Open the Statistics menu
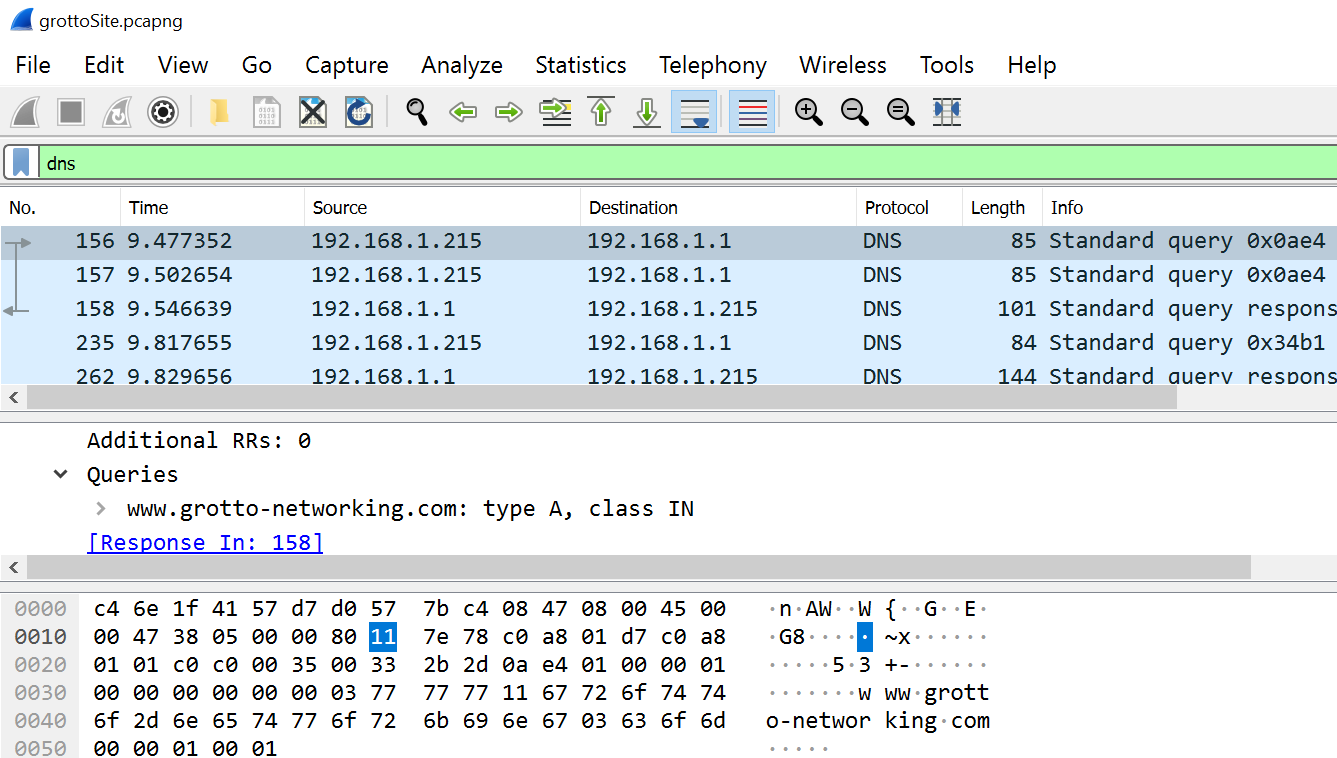This screenshot has width=1337, height=758. coord(580,65)
